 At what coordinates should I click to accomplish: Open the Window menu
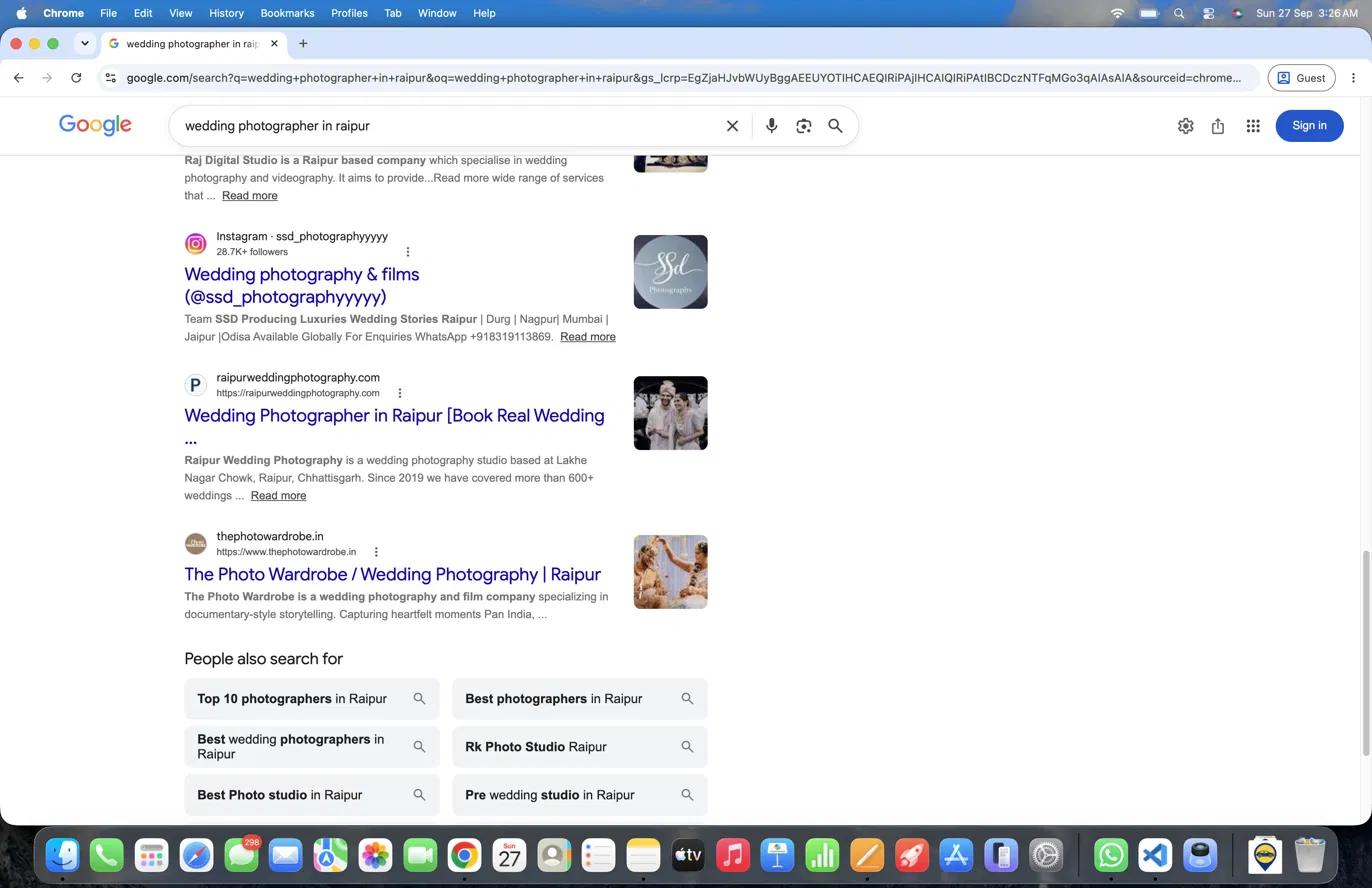pyautogui.click(x=437, y=13)
